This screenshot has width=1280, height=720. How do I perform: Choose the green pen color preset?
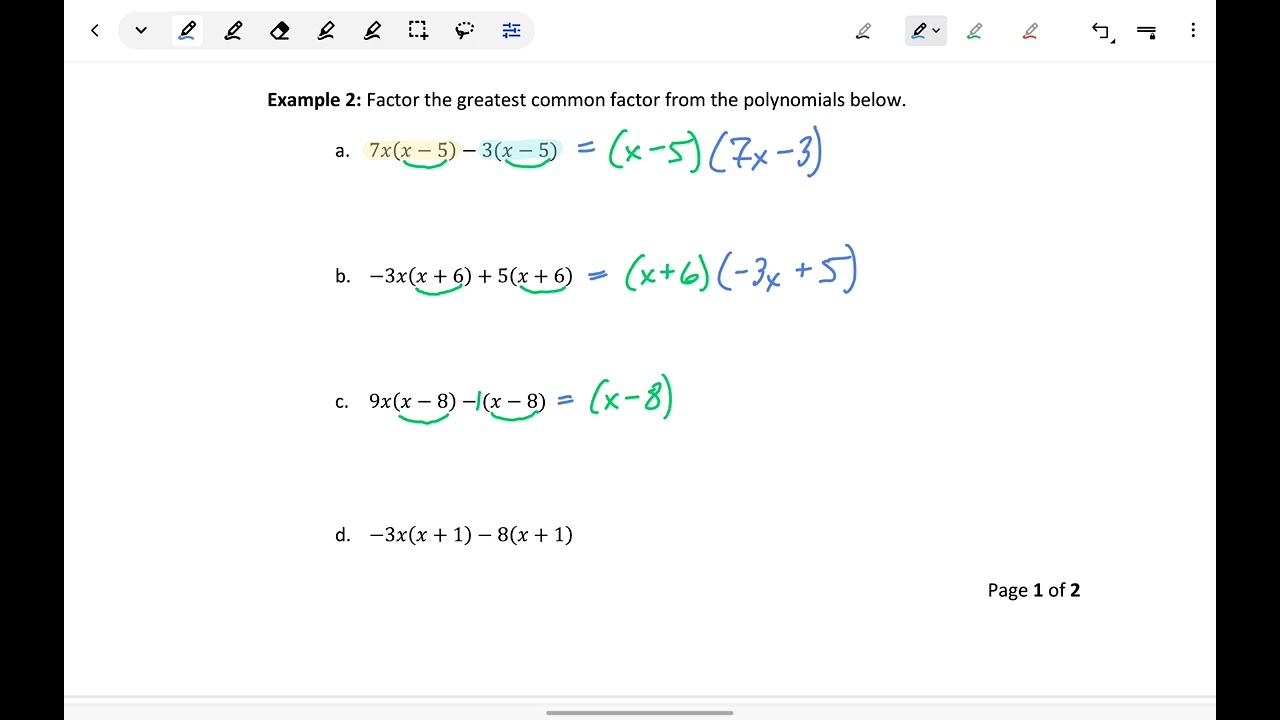click(974, 31)
